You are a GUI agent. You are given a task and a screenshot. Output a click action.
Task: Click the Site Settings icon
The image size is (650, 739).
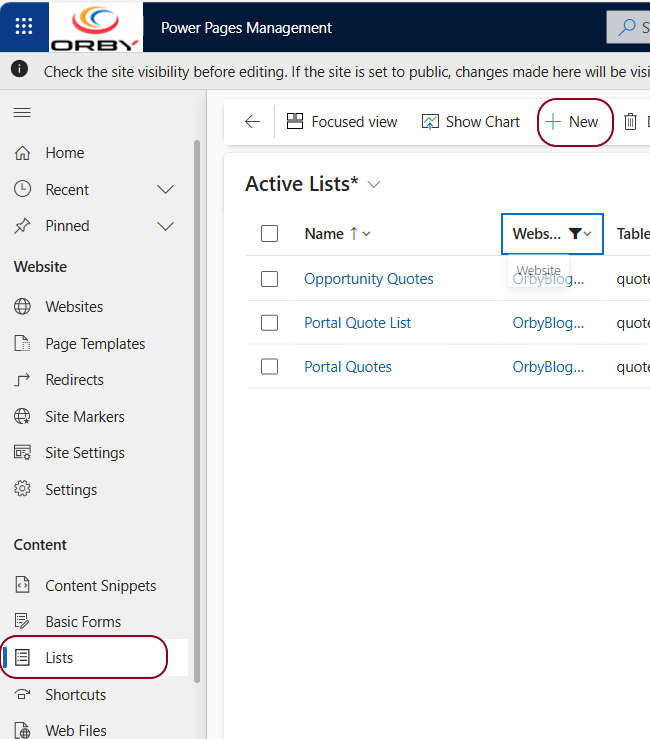22,452
